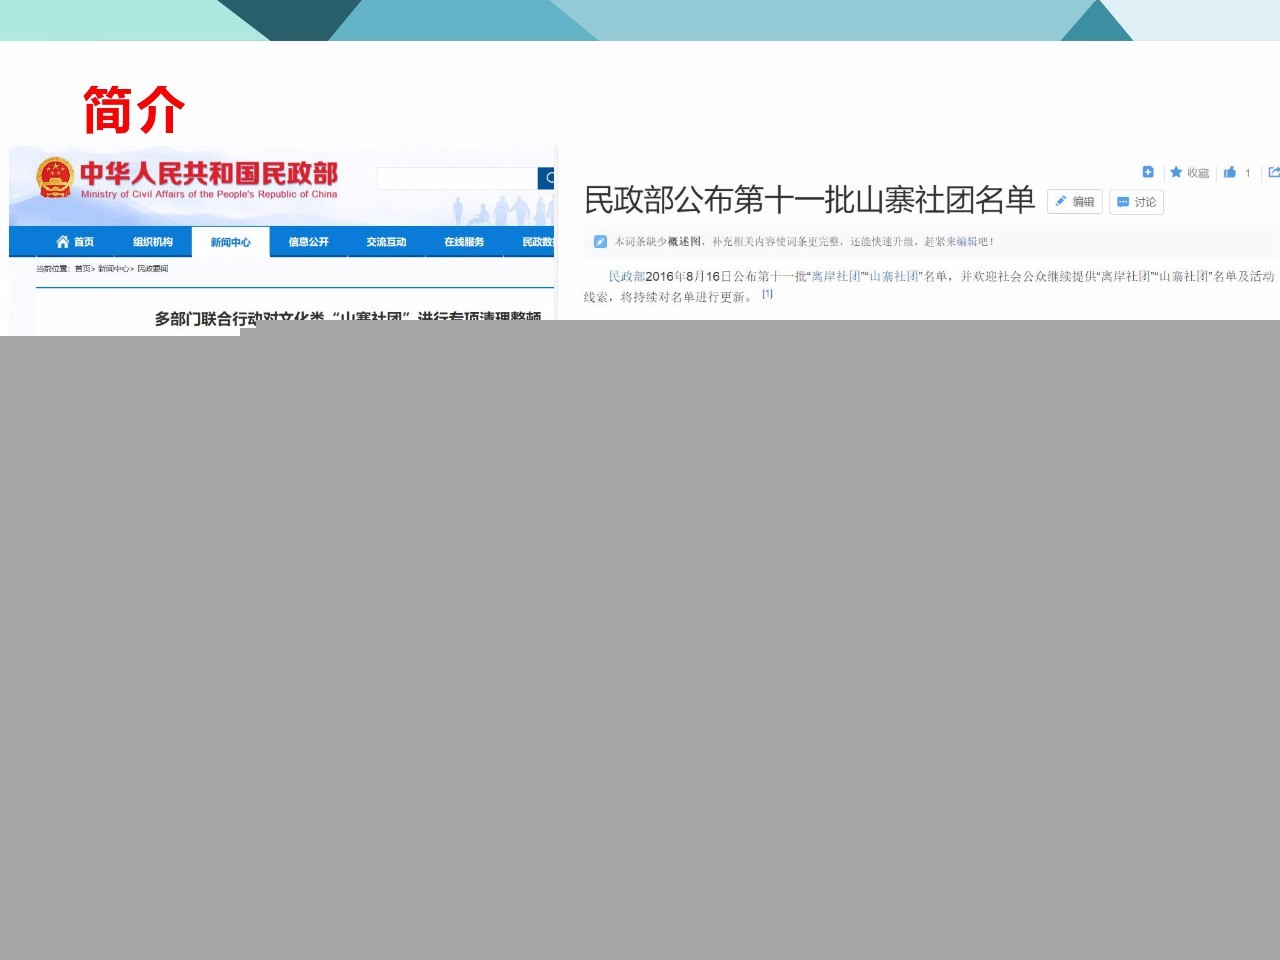This screenshot has width=1280, height=960.
Task: Open the 首页 home tab
Action: (x=75, y=242)
